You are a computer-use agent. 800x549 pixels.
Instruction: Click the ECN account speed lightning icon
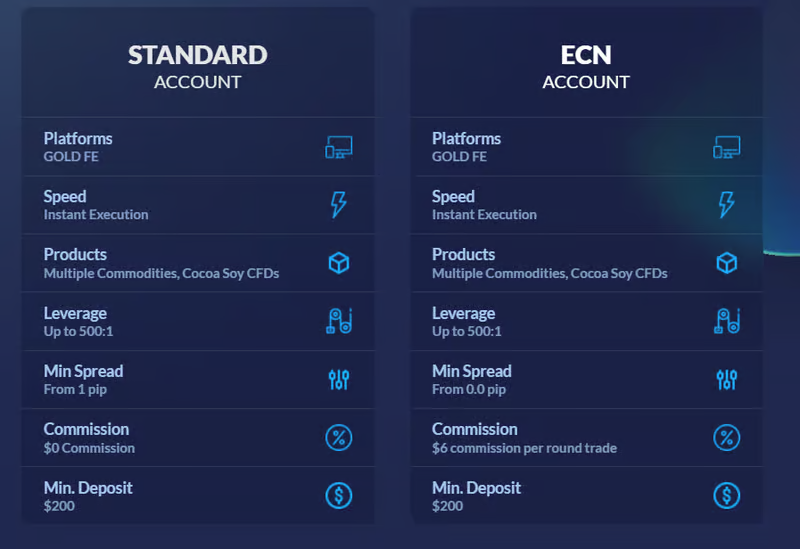coord(727,205)
